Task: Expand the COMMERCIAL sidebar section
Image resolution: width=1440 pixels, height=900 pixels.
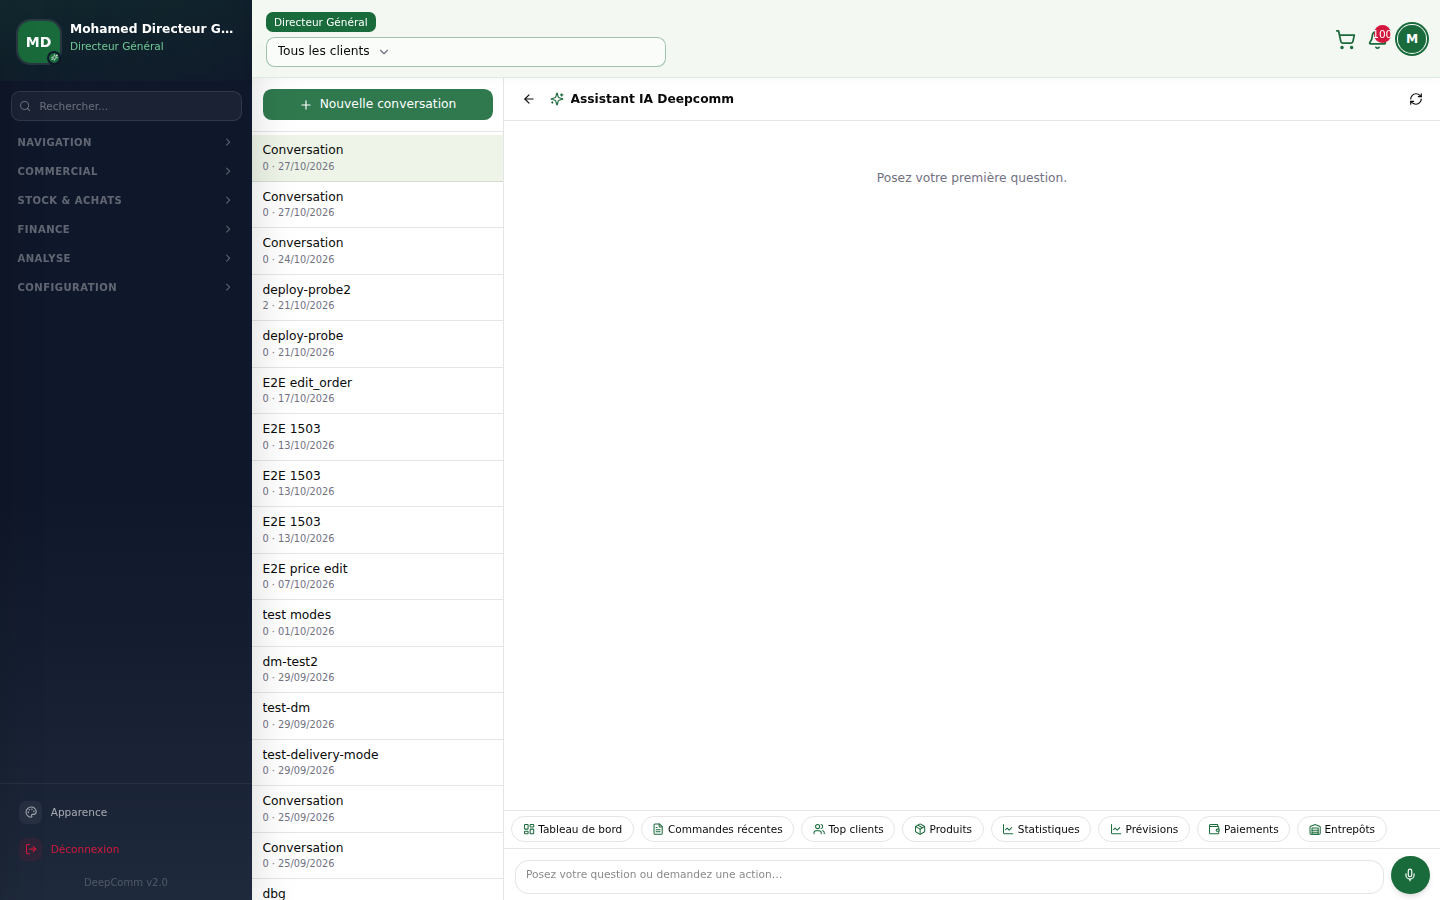Action: [x=125, y=171]
